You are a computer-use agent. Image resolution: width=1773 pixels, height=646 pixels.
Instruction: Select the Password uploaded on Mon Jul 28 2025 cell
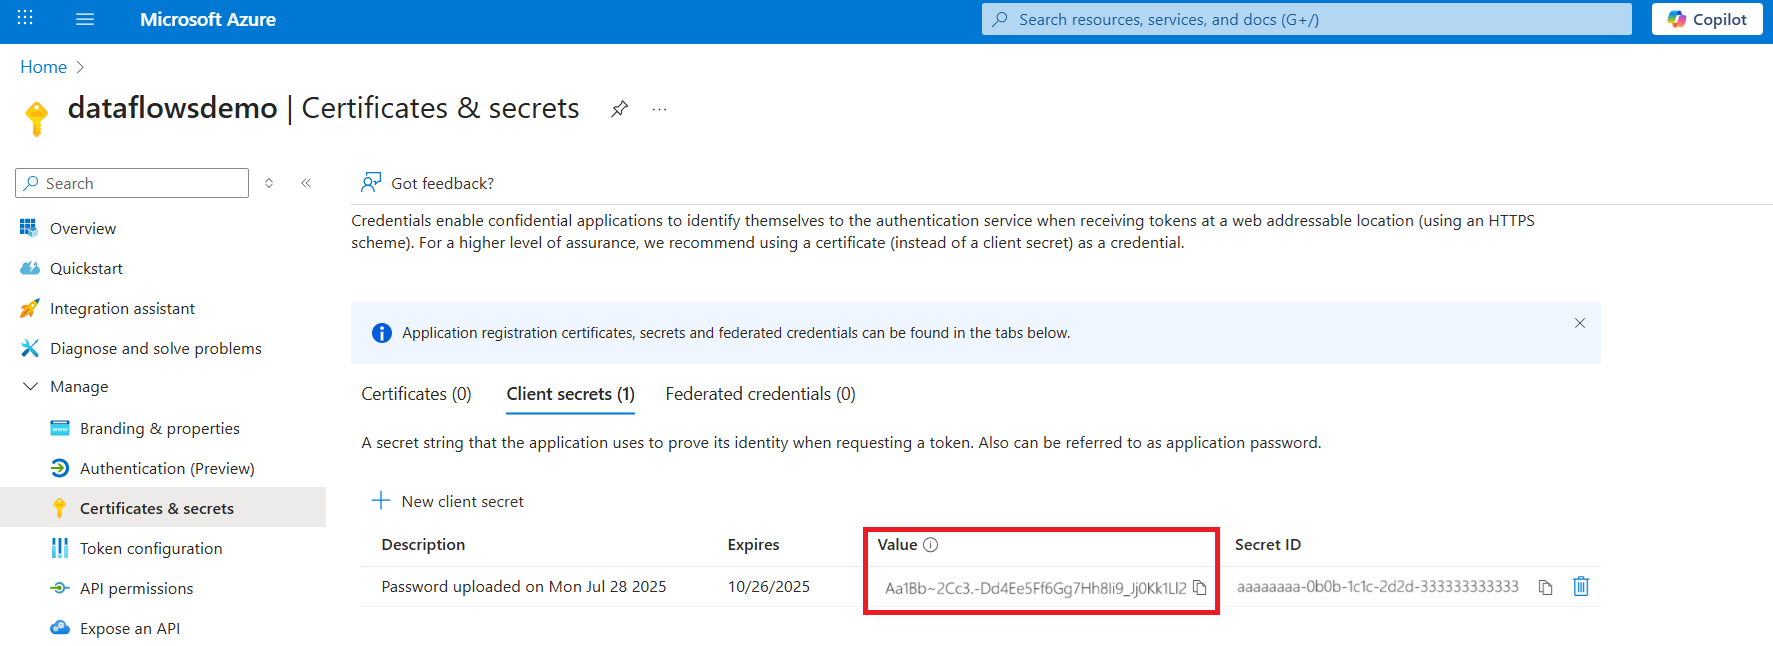click(523, 586)
